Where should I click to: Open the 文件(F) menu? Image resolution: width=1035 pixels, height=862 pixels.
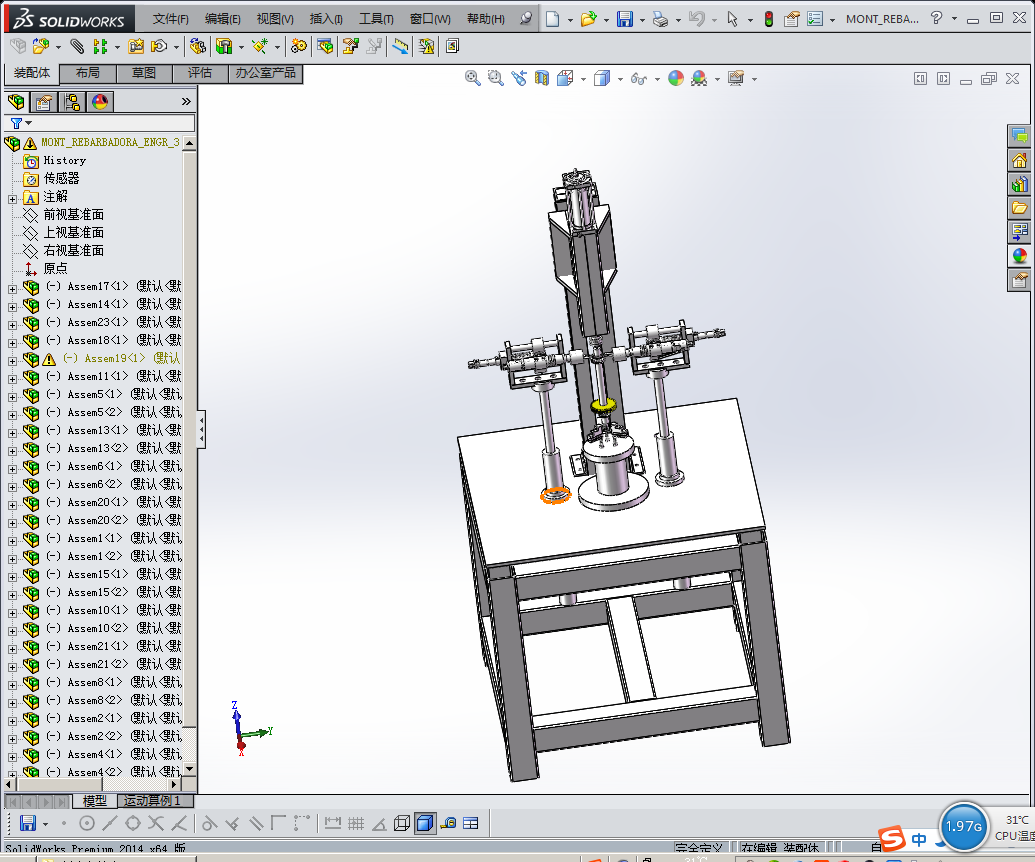[x=171, y=19]
